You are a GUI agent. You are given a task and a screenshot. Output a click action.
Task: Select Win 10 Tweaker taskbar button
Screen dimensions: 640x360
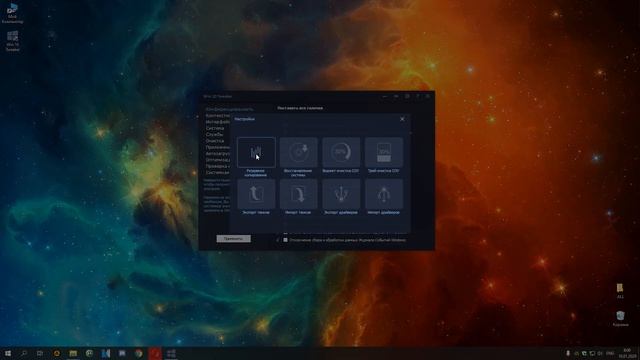171,353
